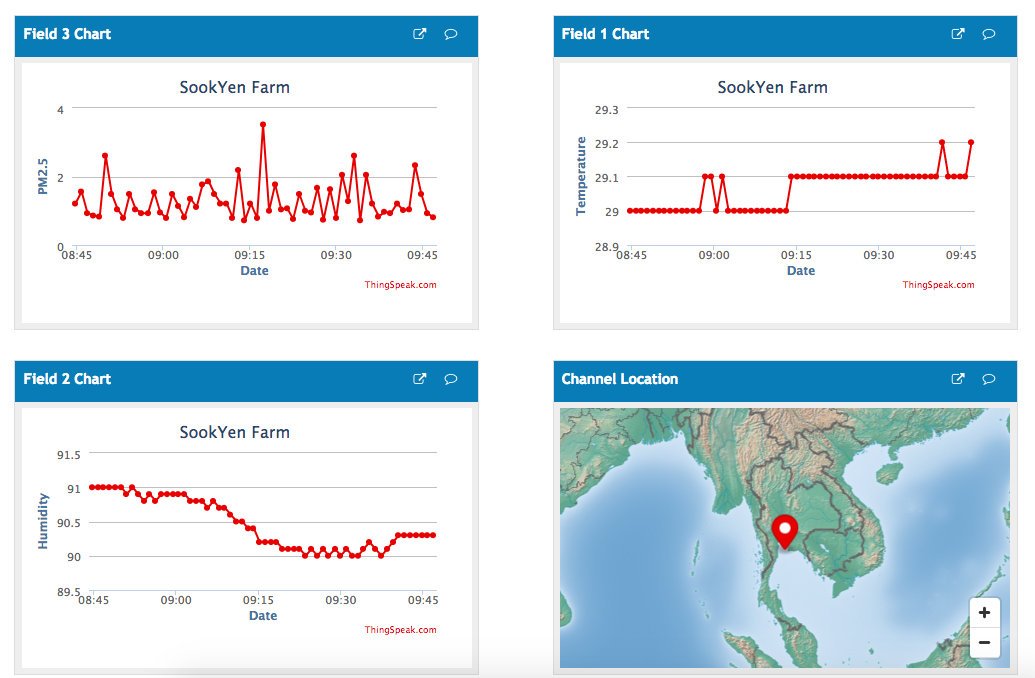Screen dimensions: 1035x678
Task: Click the last Temperature data point near 29.2
Action: [969, 142]
